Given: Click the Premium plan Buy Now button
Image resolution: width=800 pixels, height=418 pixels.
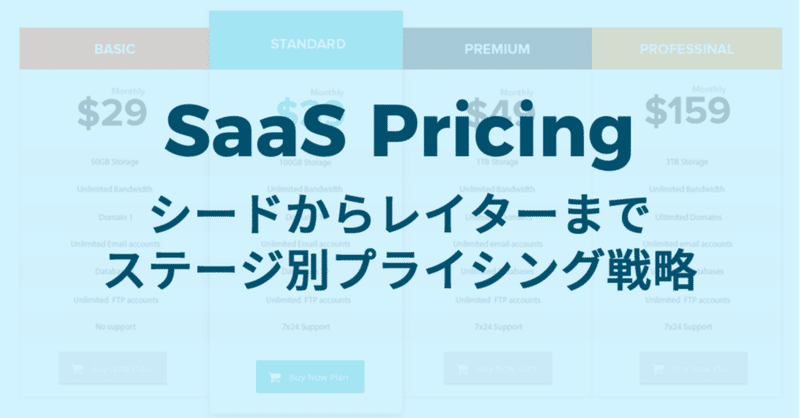Looking at the screenshot, I should pos(498,368).
